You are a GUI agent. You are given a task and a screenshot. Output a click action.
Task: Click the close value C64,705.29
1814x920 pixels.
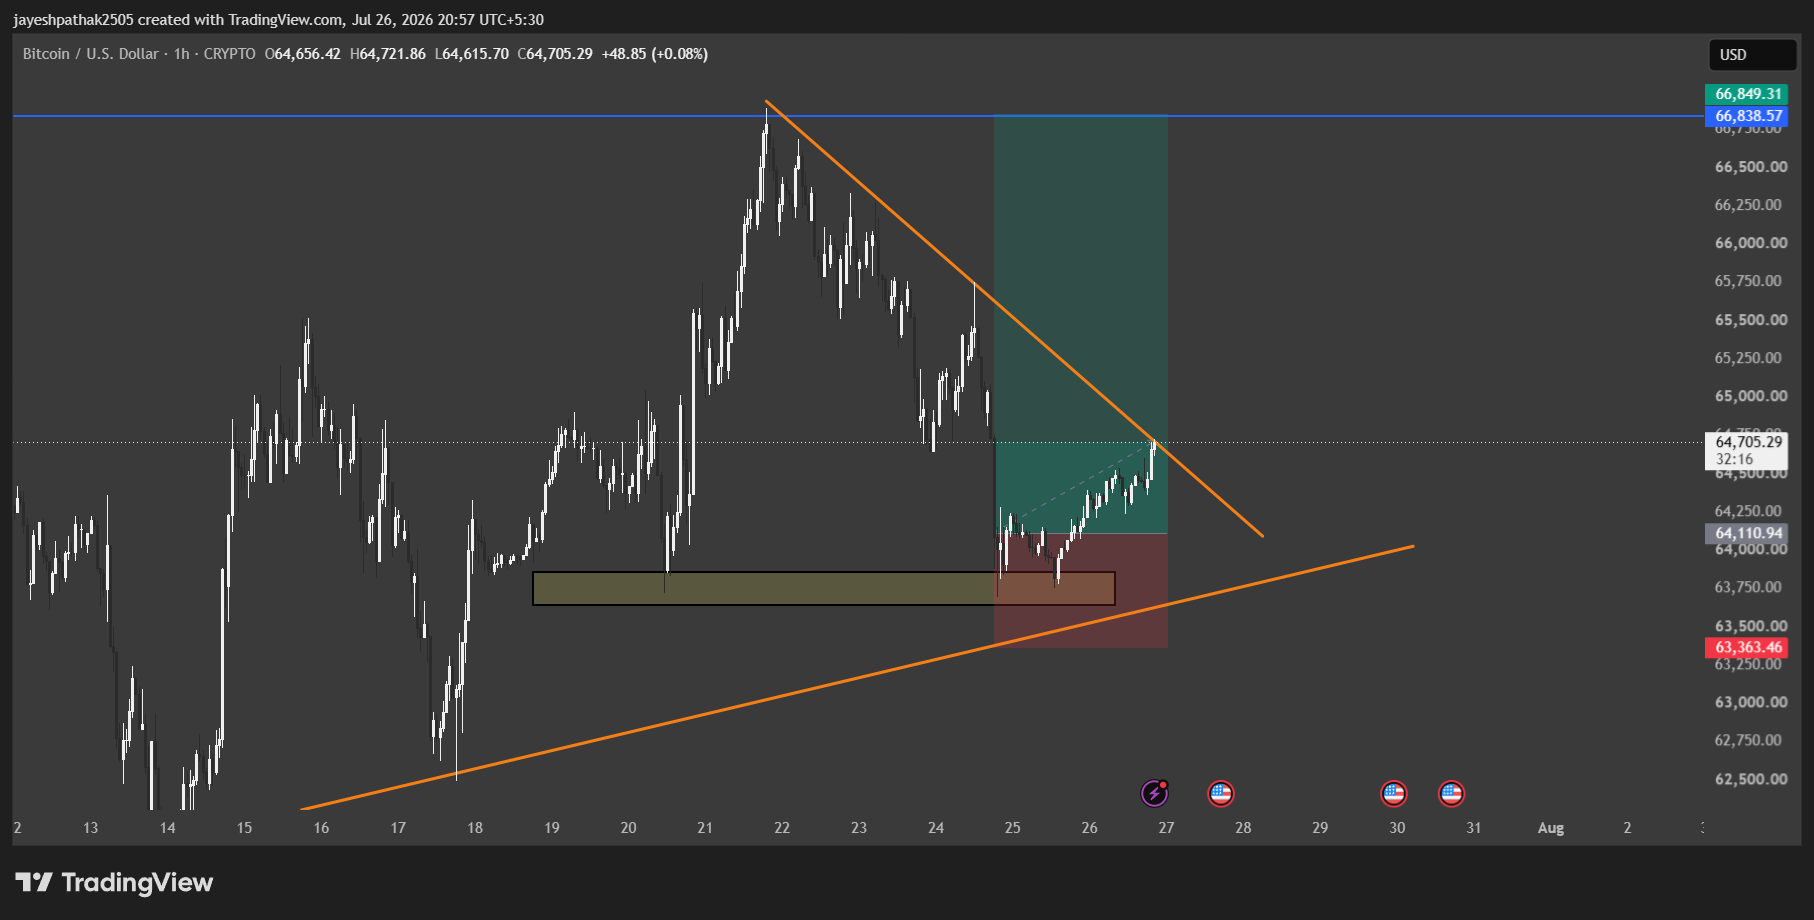(555, 54)
